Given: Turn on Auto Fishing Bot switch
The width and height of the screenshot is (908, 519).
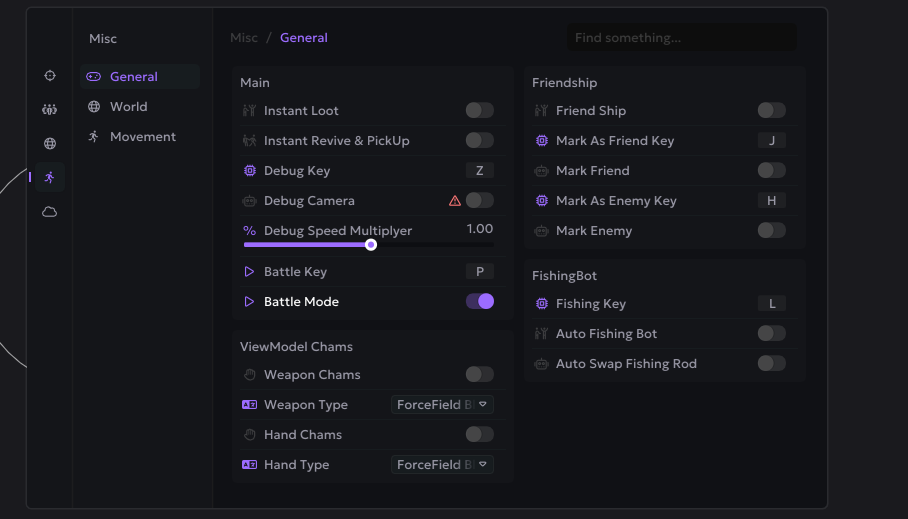Looking at the screenshot, I should [x=771, y=334].
